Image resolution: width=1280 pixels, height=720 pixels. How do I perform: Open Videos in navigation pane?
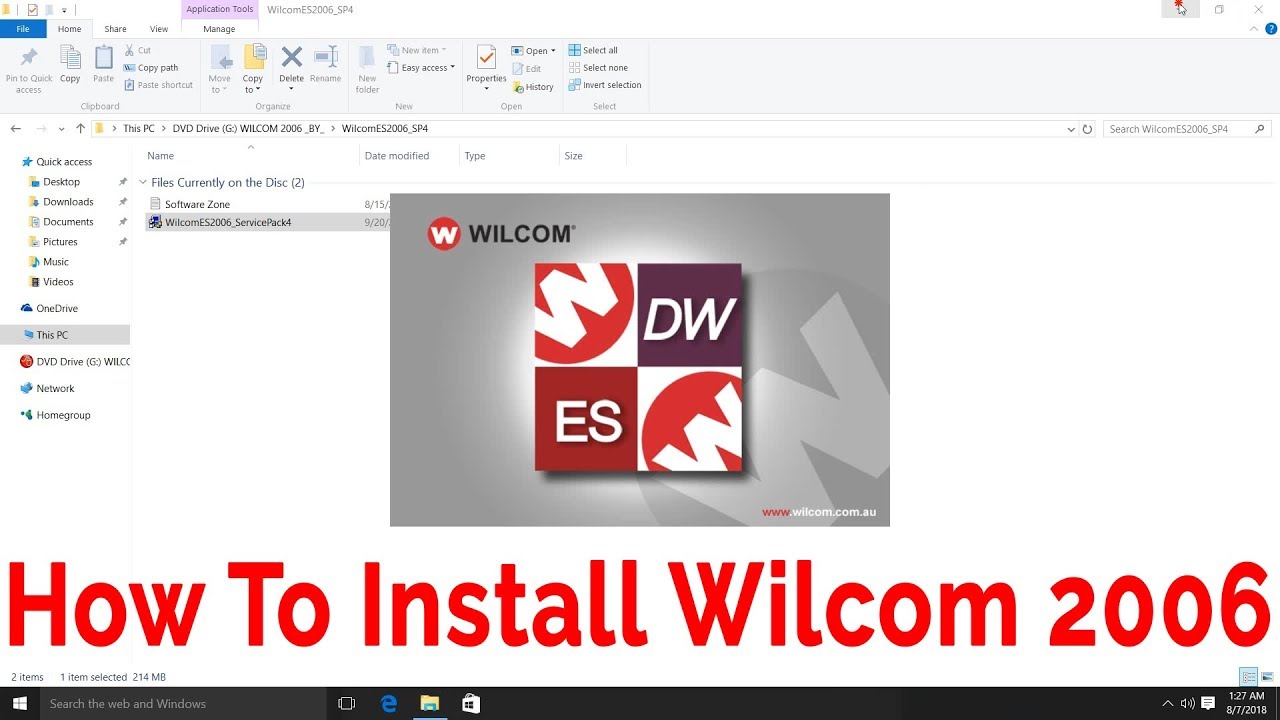pos(58,282)
